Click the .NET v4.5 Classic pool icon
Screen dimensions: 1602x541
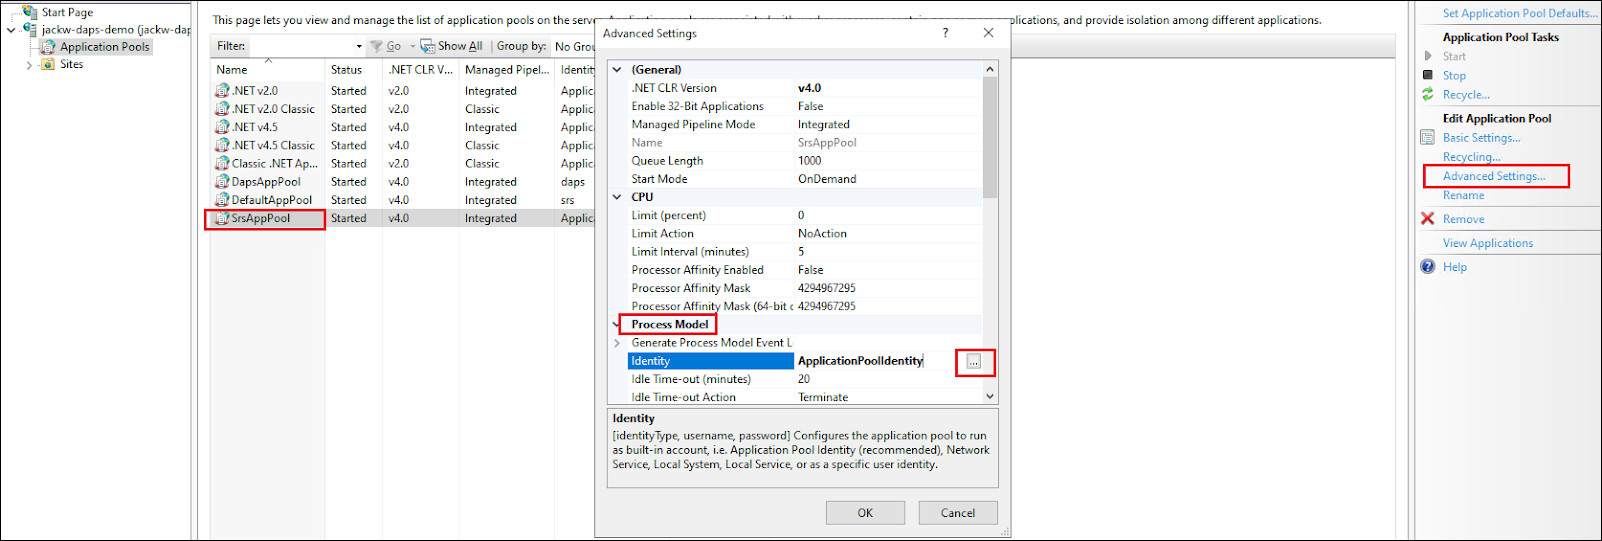pos(222,144)
